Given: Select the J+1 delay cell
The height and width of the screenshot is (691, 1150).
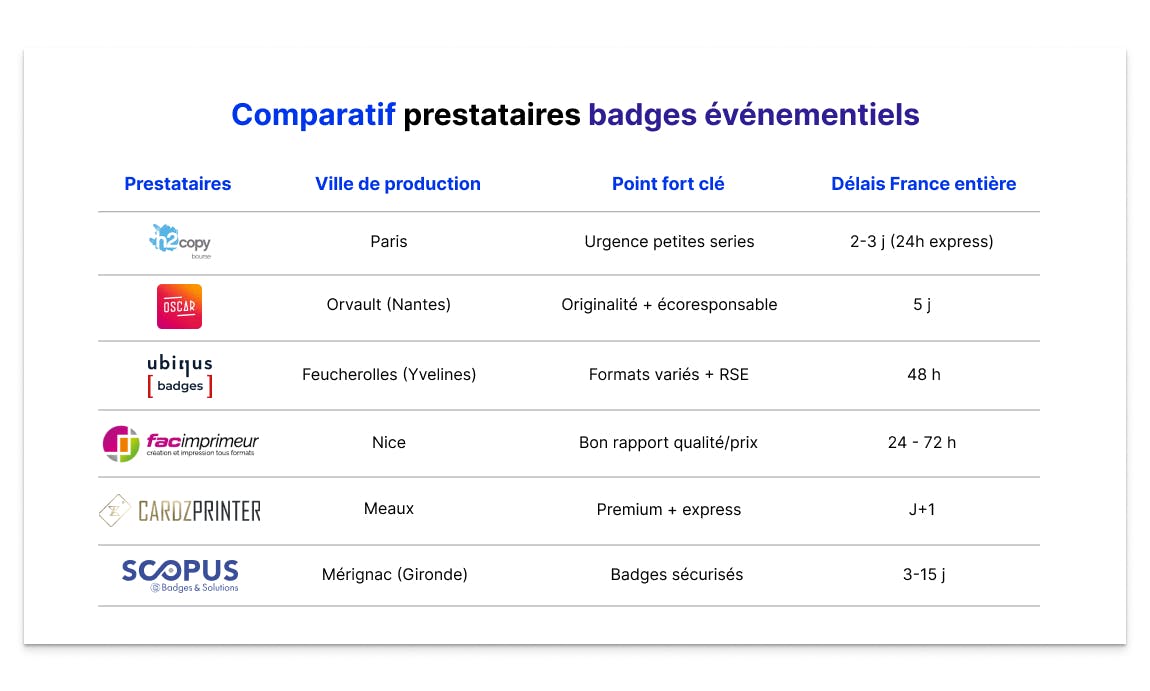Looking at the screenshot, I should [921, 510].
